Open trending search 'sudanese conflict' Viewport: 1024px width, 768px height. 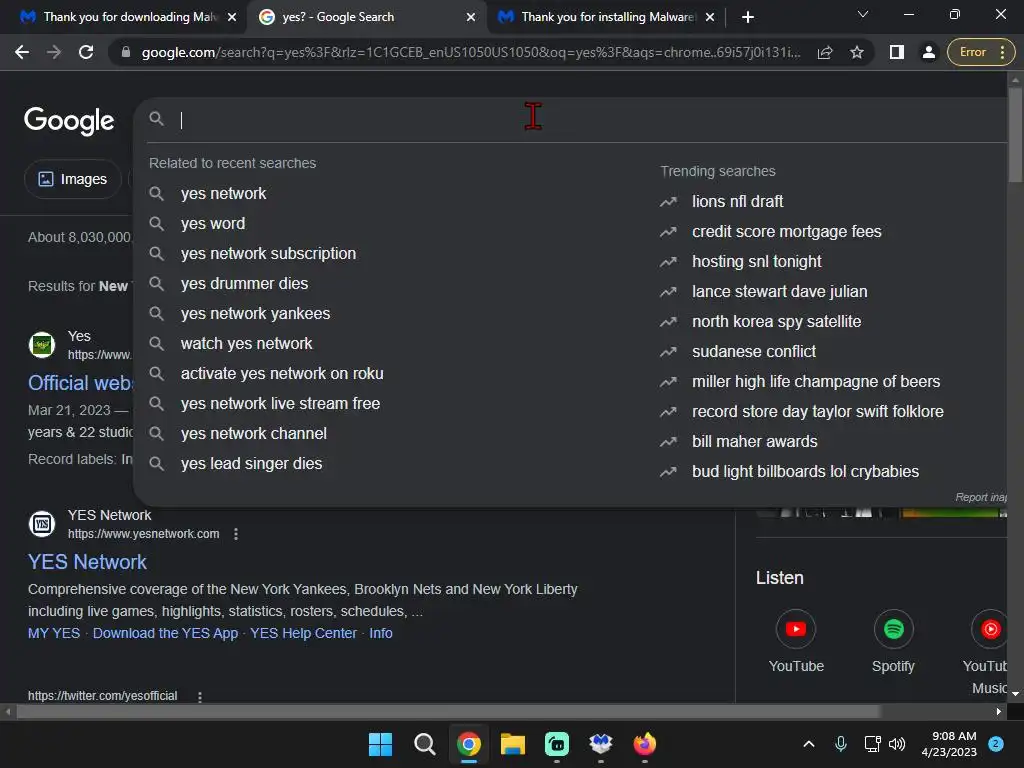pyautogui.click(x=754, y=351)
